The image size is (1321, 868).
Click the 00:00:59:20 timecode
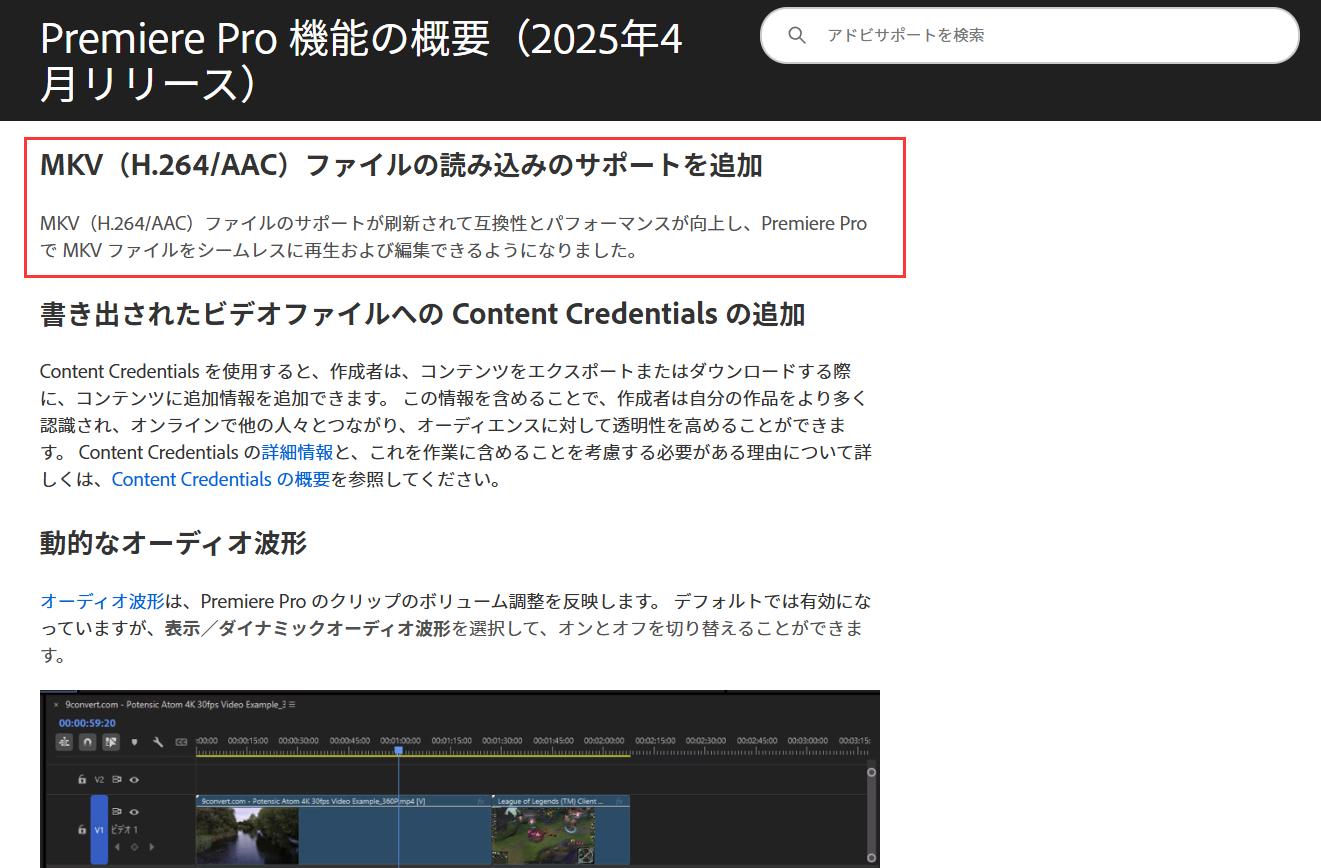(x=87, y=723)
